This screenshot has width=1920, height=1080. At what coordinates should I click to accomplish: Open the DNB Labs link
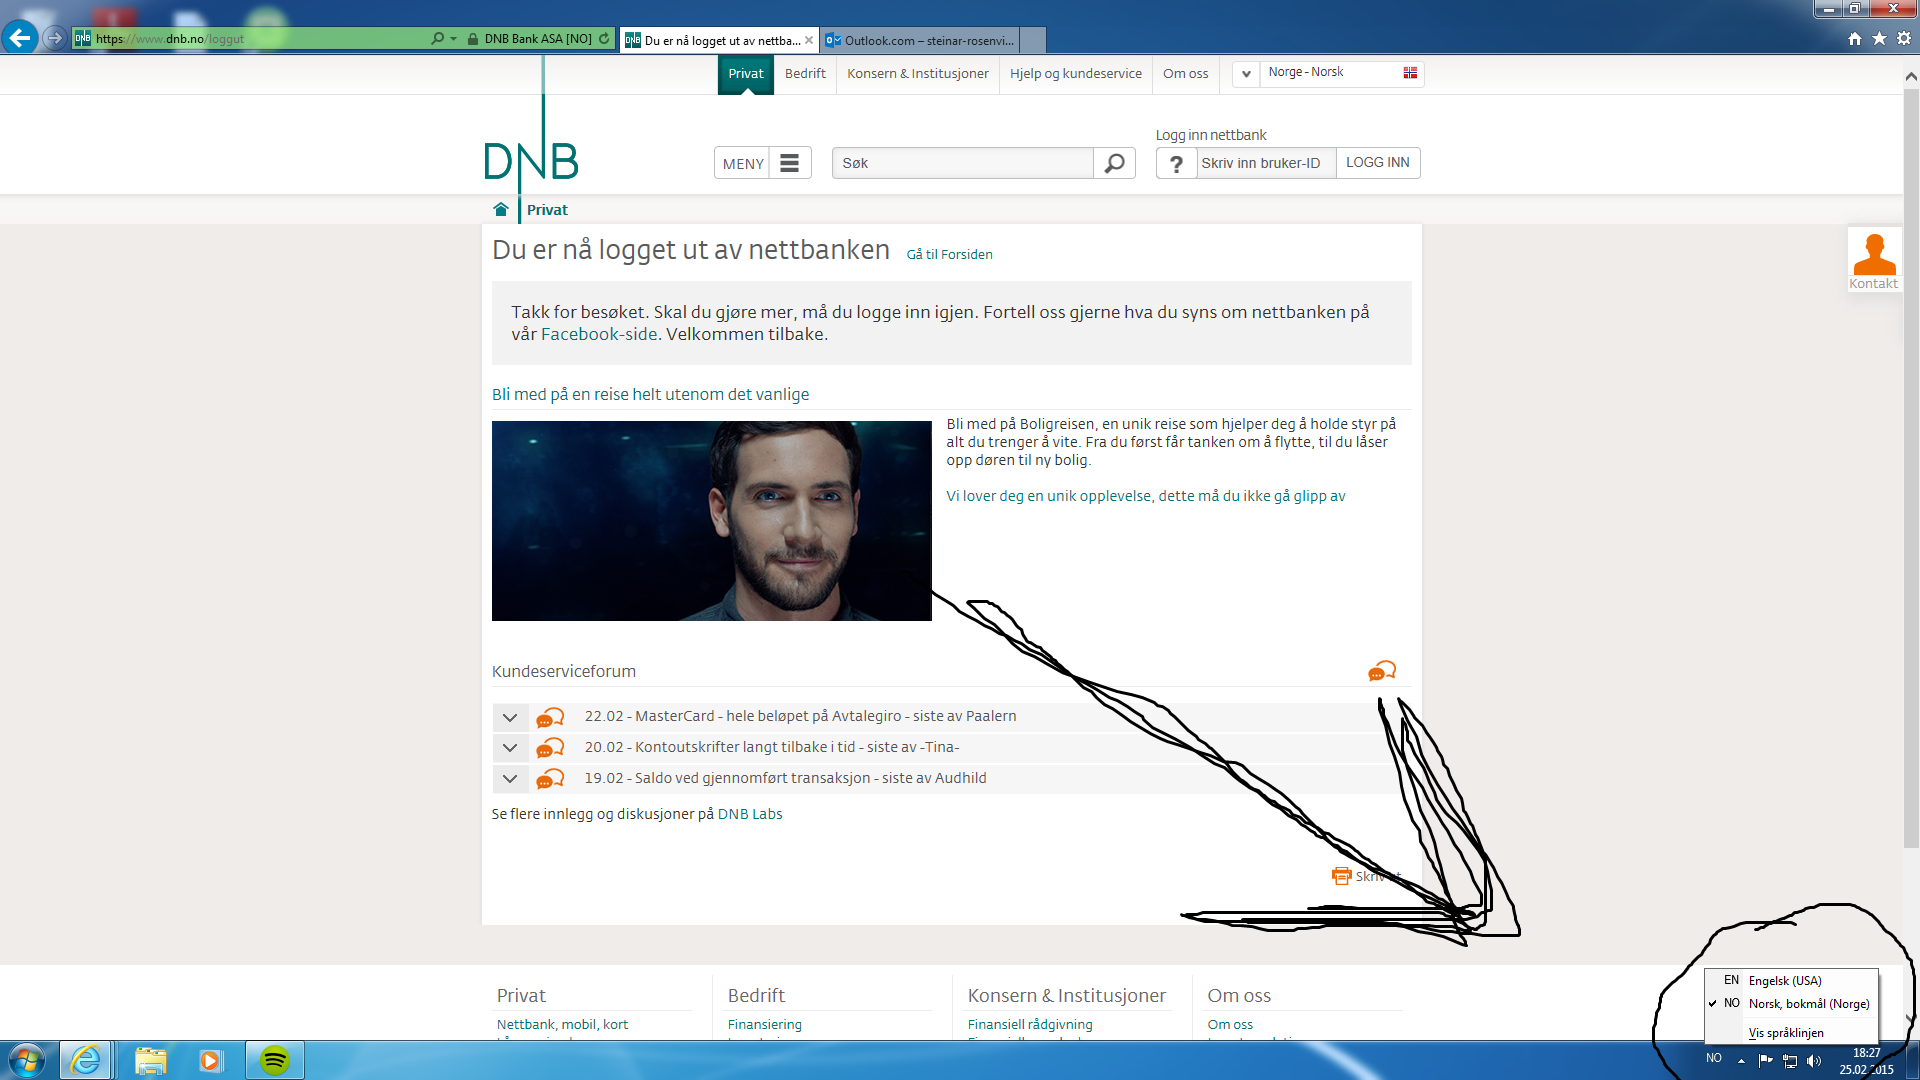(x=750, y=815)
